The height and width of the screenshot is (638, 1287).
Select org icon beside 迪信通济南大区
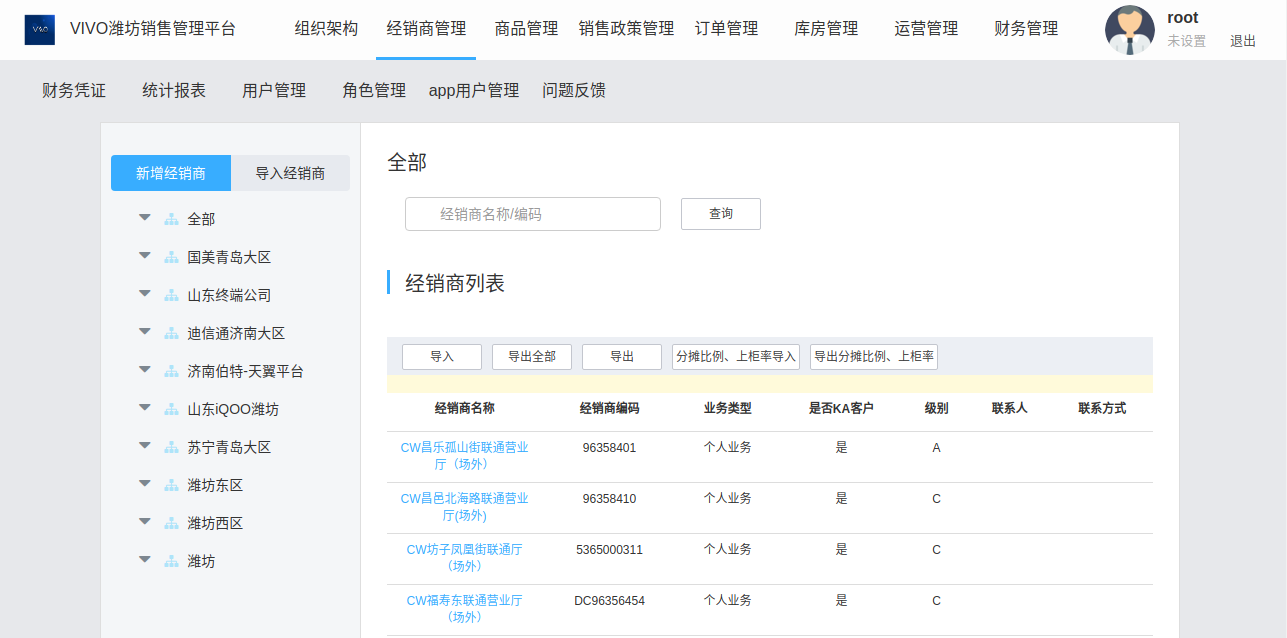coord(171,333)
